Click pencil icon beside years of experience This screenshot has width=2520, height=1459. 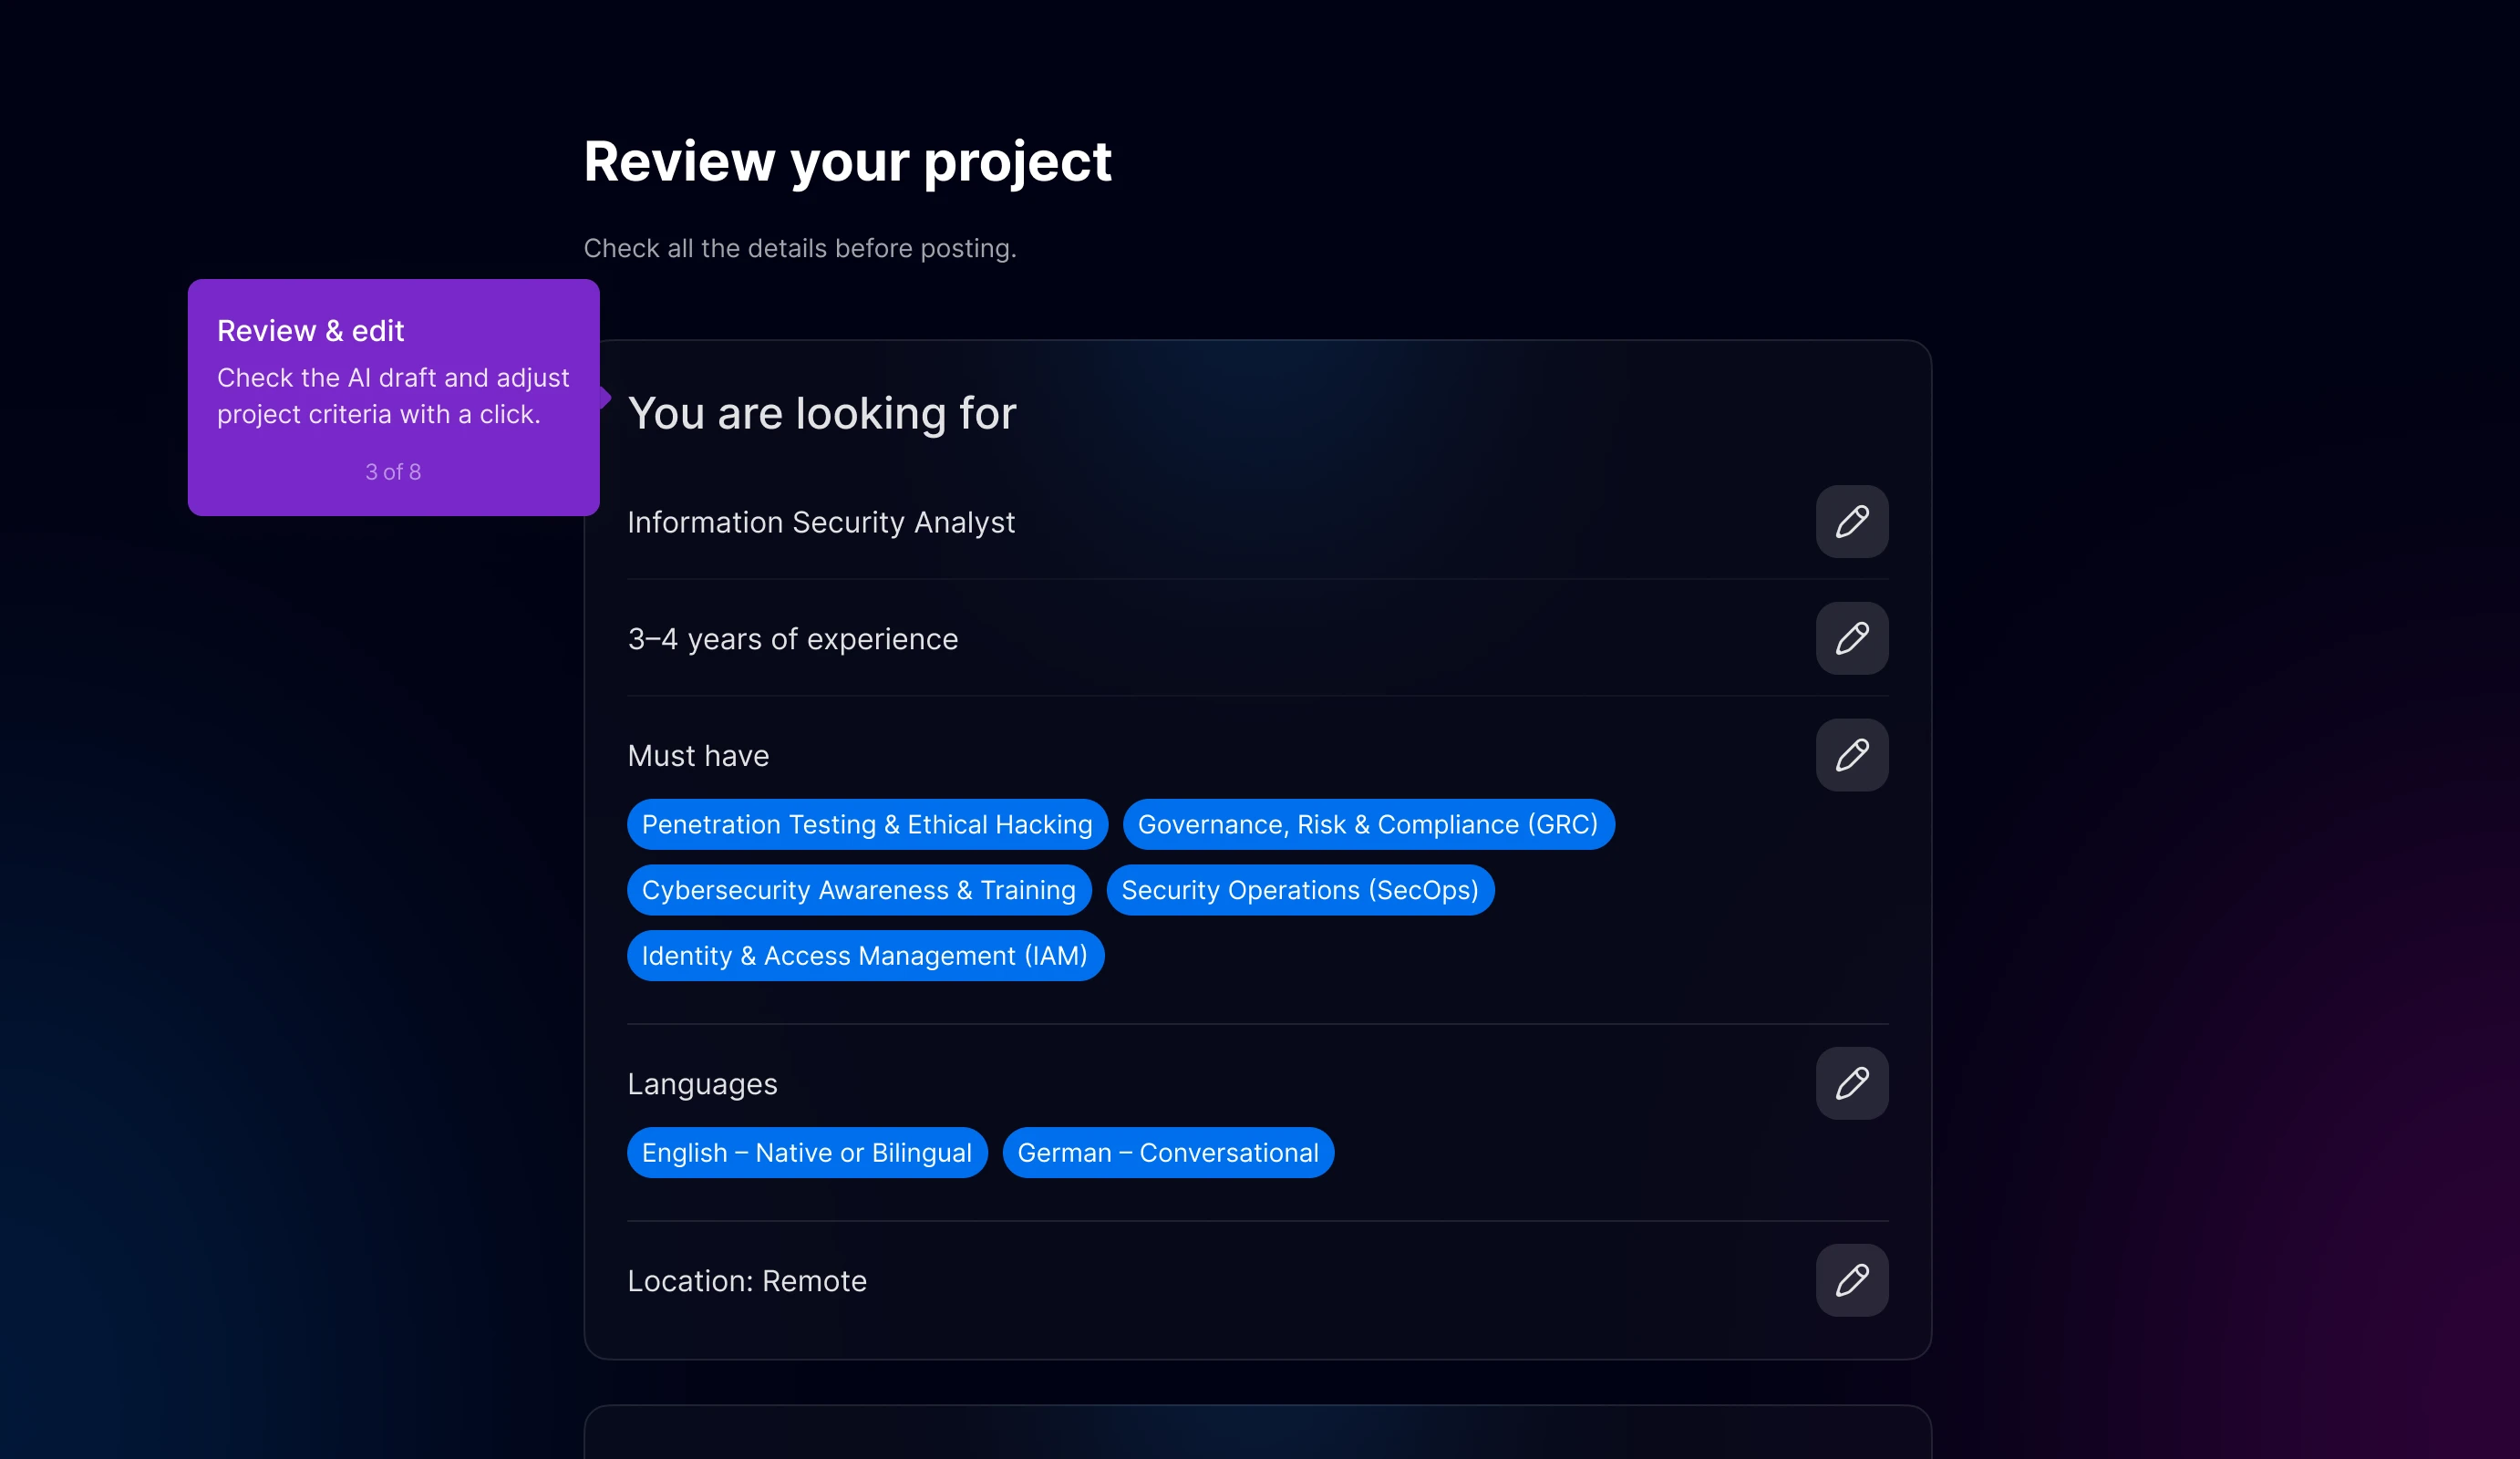point(1851,638)
